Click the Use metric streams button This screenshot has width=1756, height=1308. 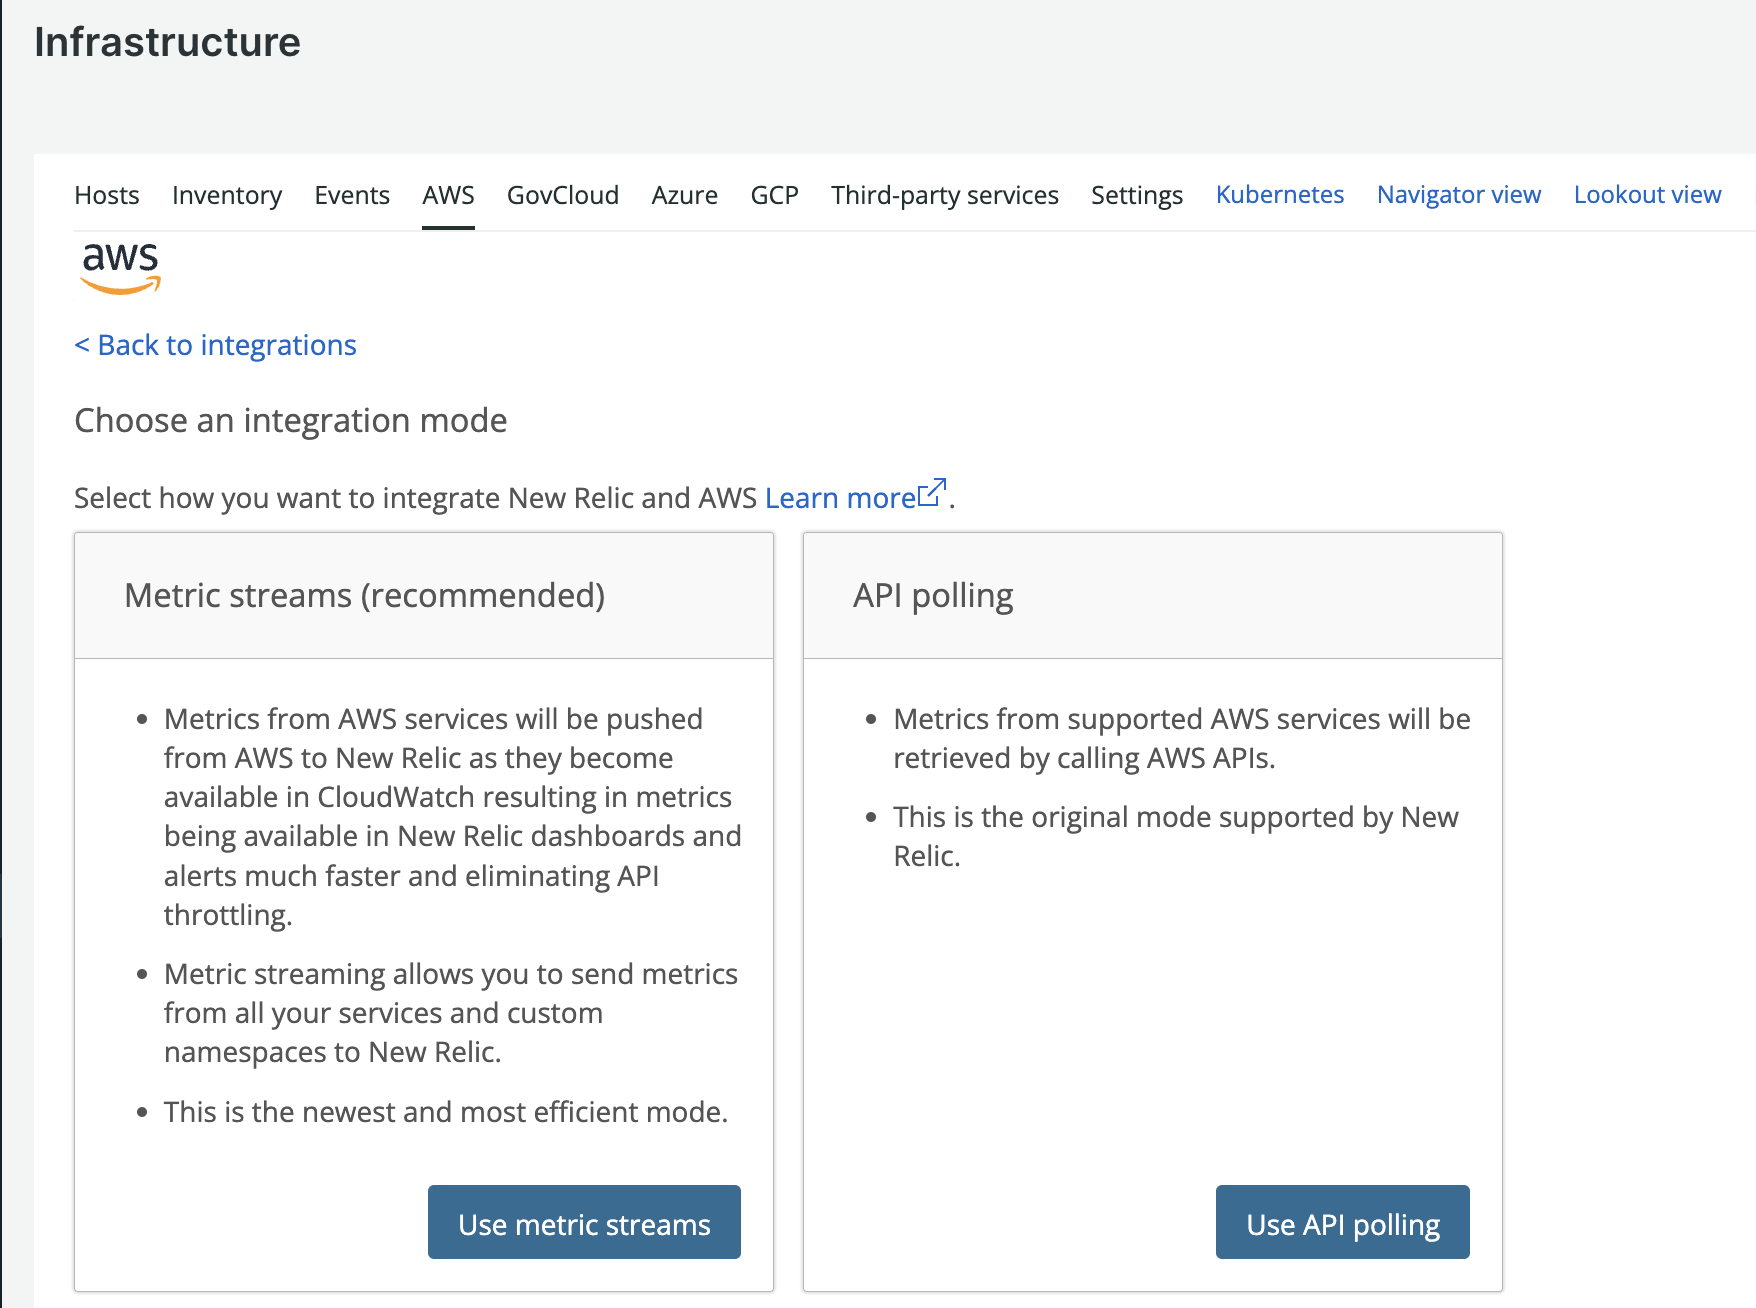click(584, 1222)
